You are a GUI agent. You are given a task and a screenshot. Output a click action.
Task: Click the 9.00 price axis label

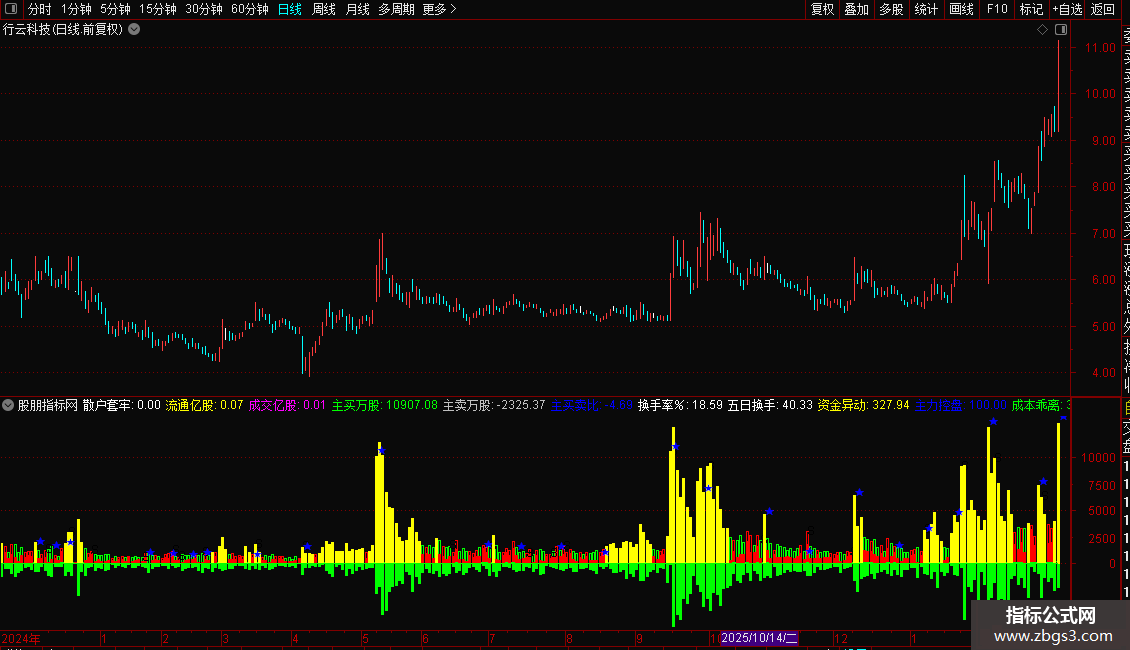pos(1103,141)
